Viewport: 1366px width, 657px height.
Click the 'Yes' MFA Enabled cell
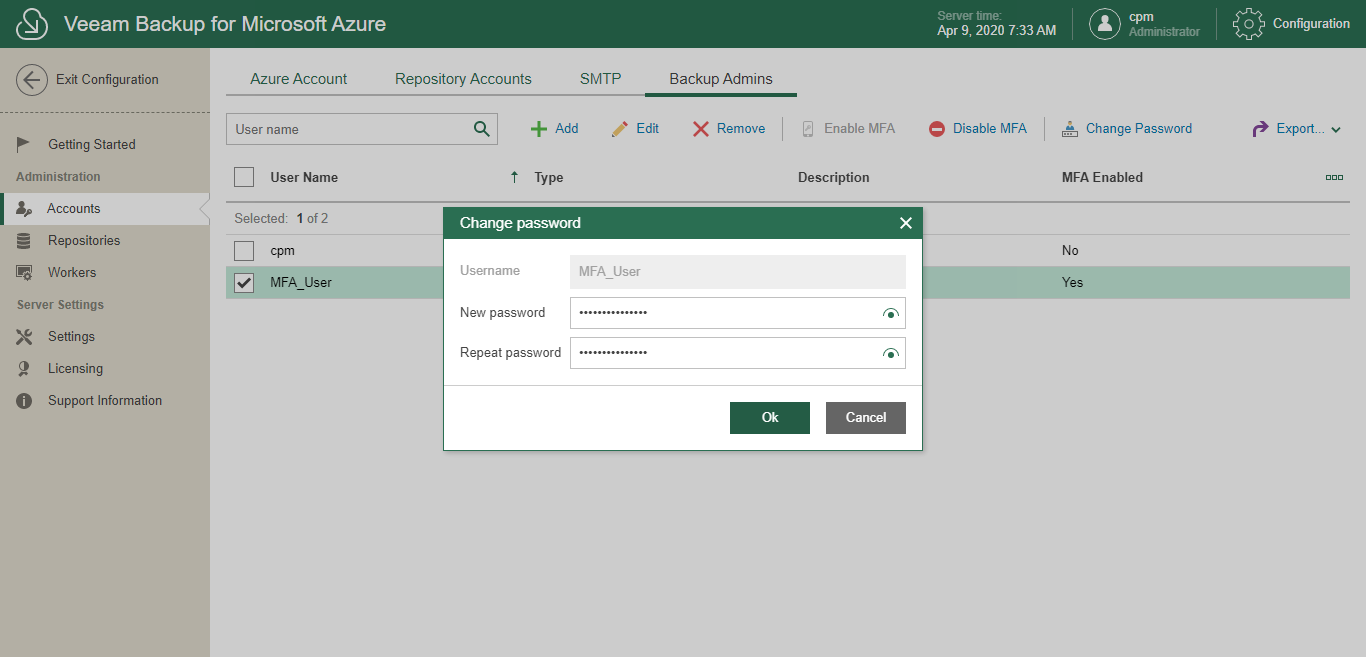coord(1073,283)
